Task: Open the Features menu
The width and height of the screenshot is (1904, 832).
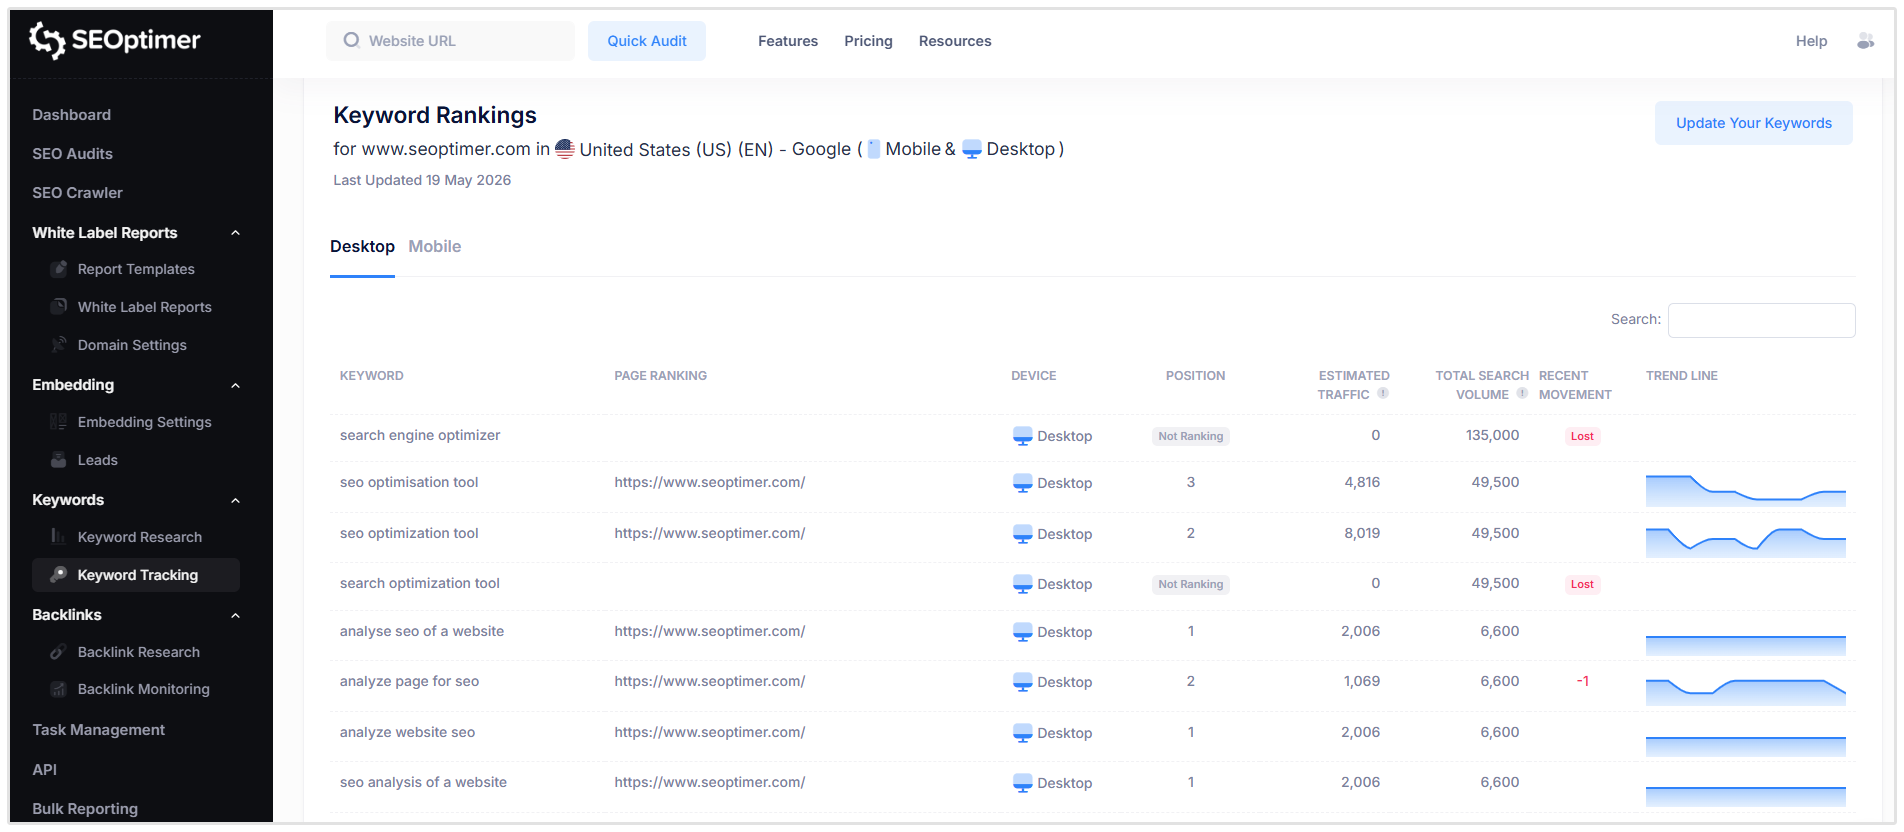Action: point(788,41)
